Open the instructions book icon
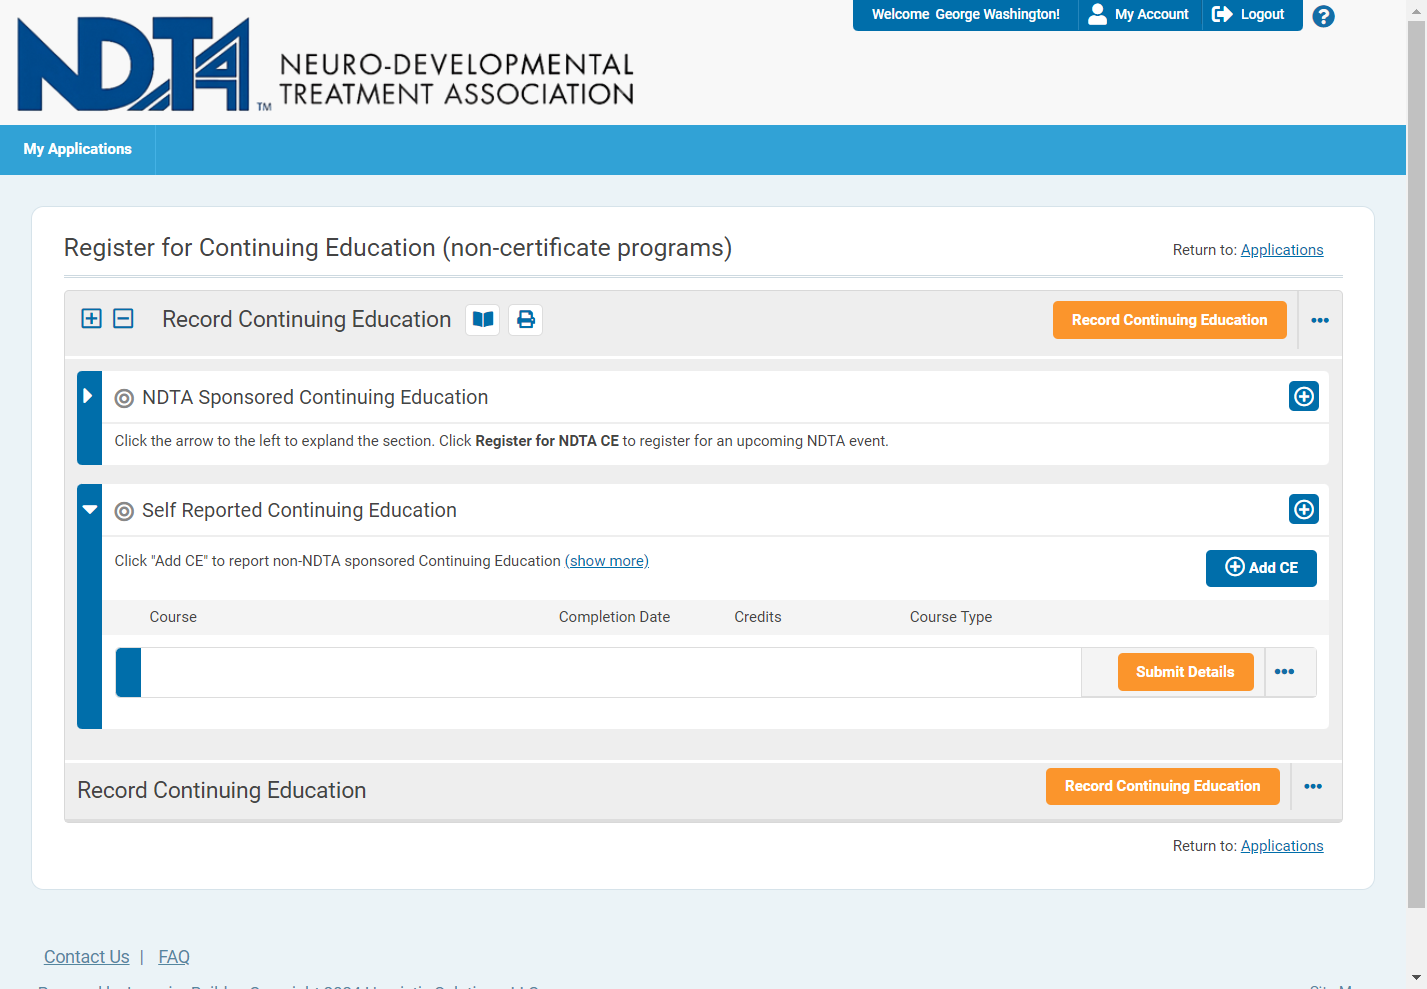1427x989 pixels. tap(483, 320)
